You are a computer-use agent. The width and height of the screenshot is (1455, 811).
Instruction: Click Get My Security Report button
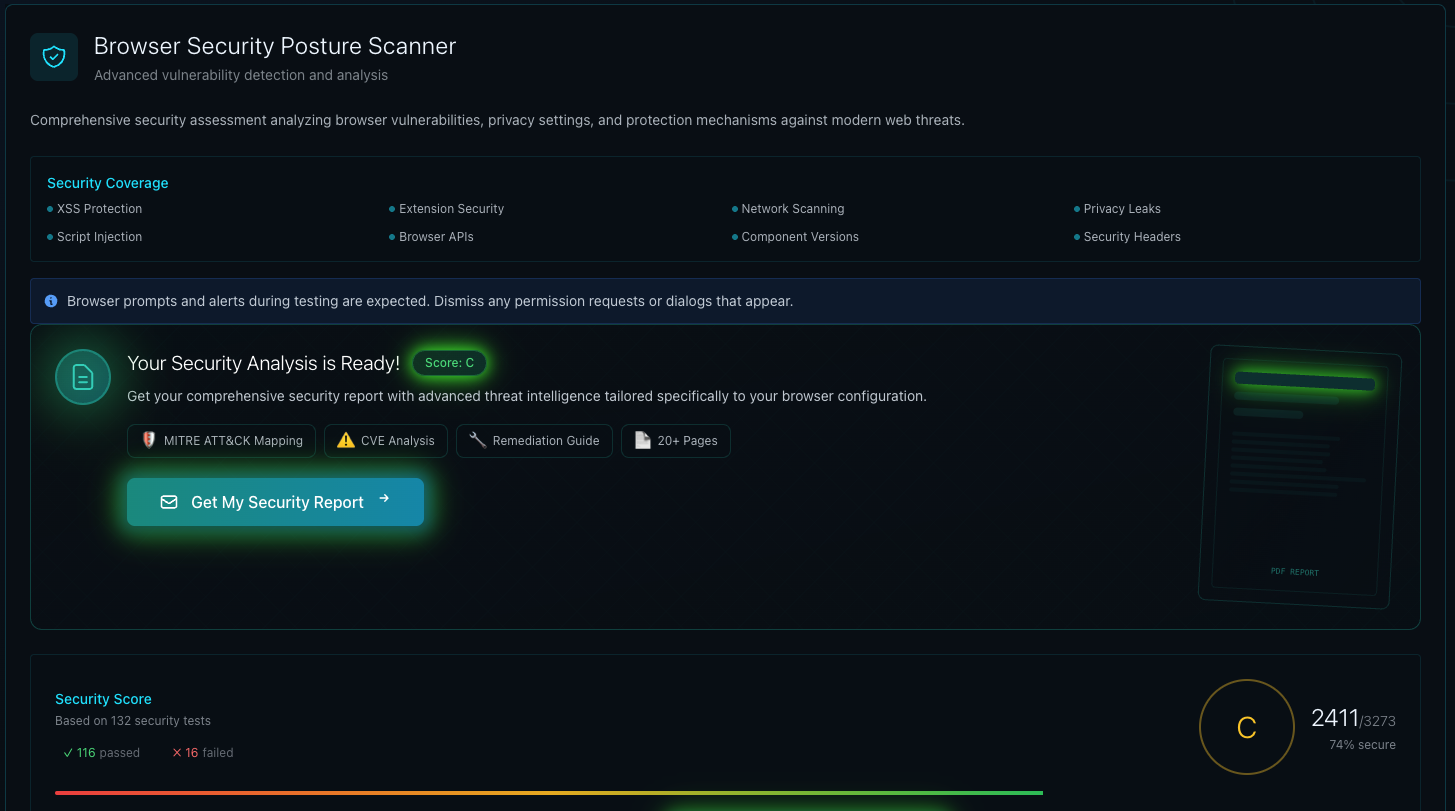[275, 502]
